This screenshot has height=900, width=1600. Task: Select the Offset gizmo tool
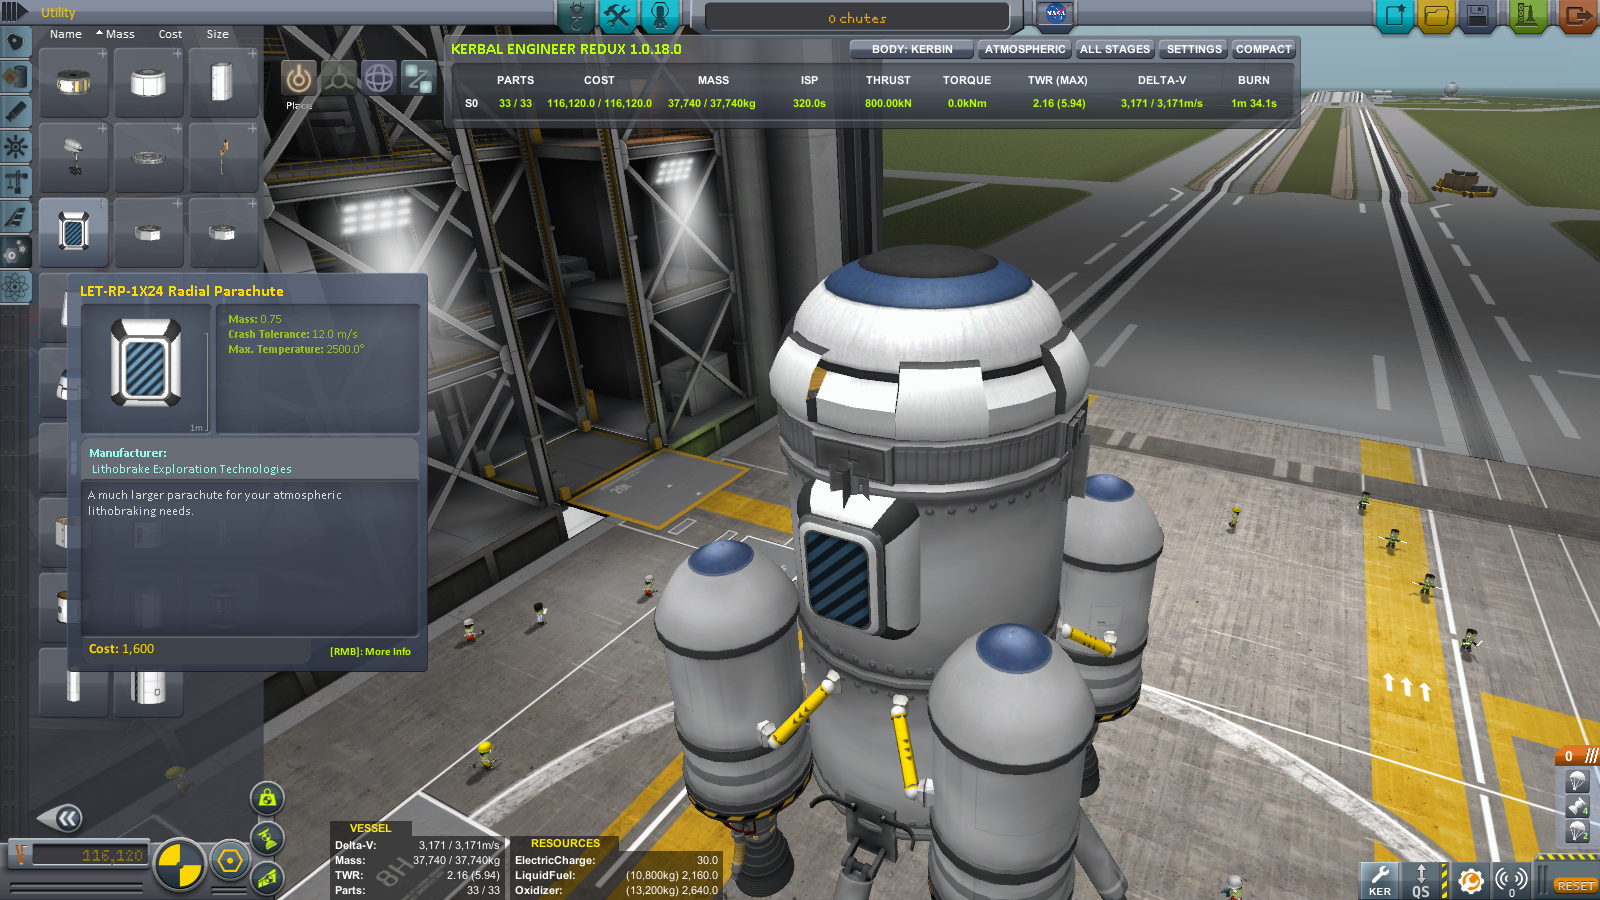point(338,78)
